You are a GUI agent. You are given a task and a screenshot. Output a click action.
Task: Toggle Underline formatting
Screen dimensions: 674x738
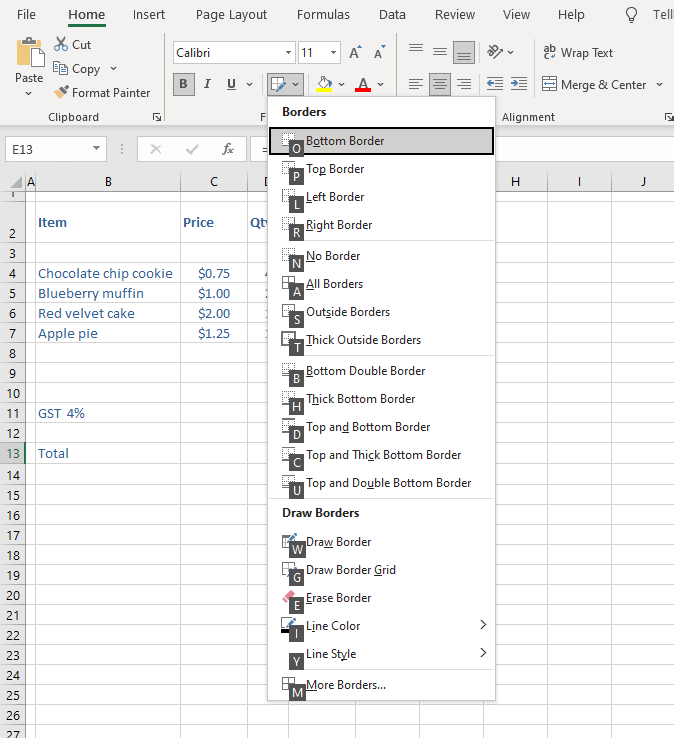point(231,84)
